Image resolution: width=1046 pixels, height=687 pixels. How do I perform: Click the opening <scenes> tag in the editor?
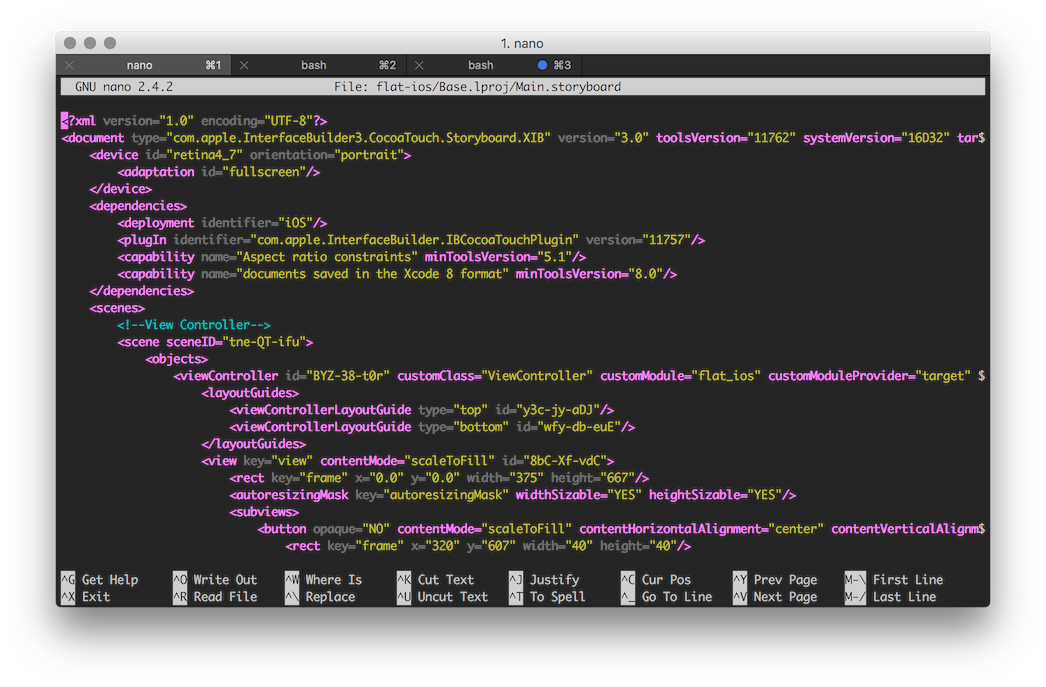coord(117,308)
